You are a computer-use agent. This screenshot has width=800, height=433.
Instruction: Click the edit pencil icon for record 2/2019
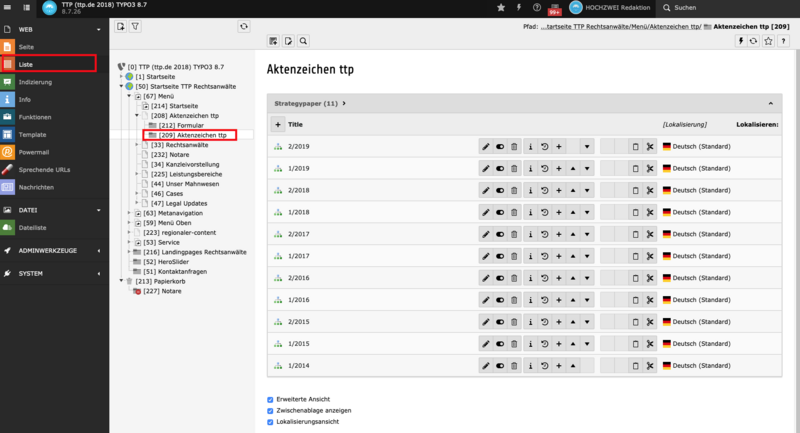486,146
